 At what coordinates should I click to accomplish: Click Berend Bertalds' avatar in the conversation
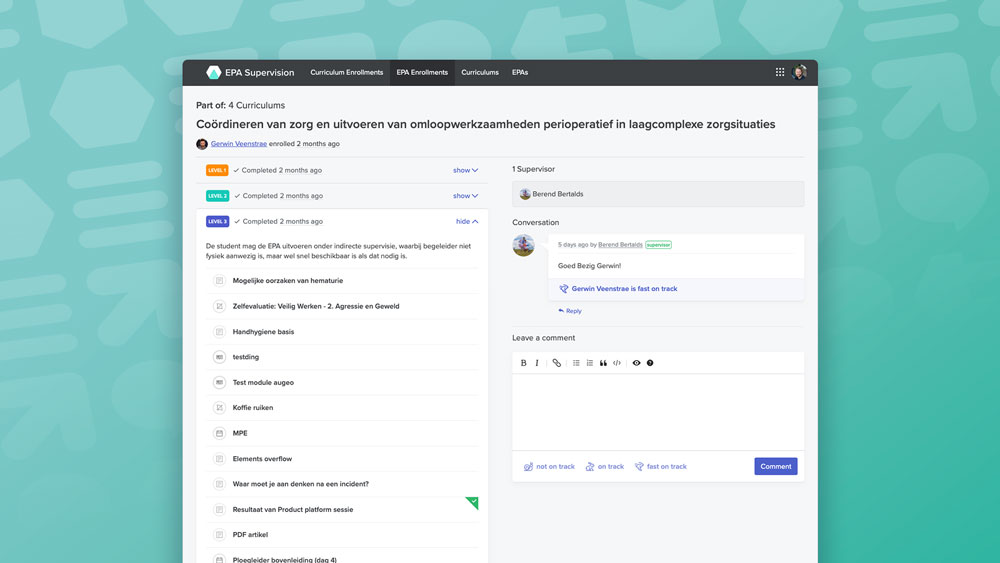[524, 245]
